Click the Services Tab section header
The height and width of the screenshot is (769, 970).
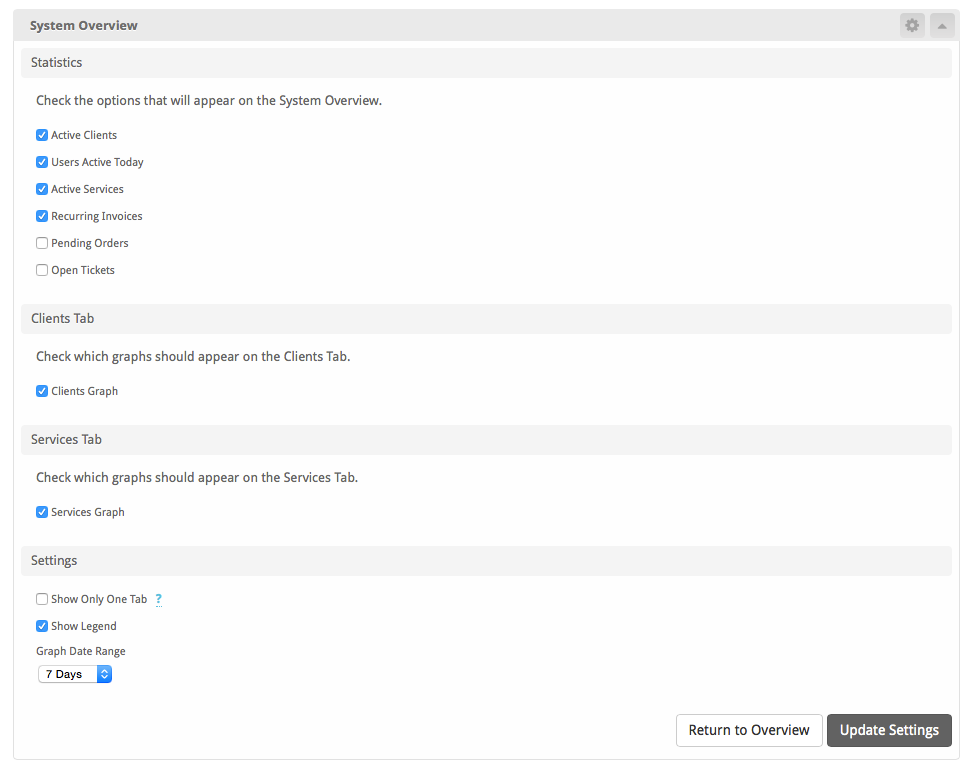point(66,439)
